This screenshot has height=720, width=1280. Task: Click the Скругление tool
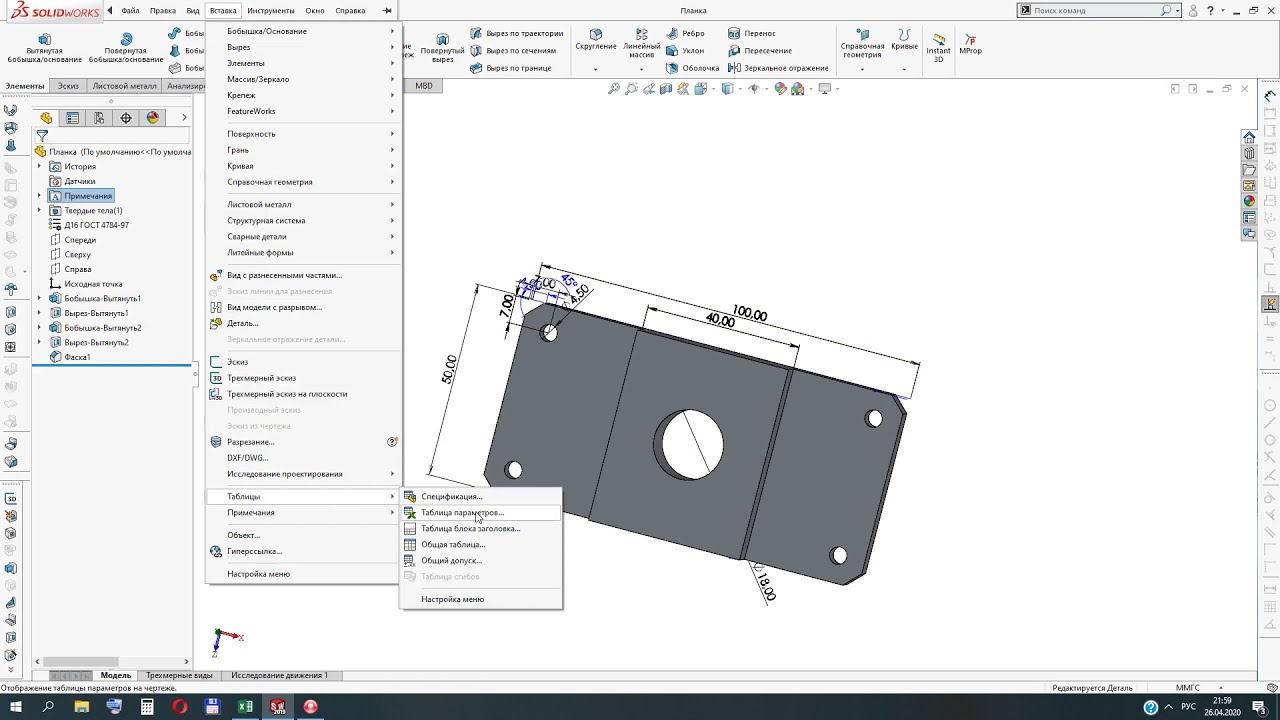pyautogui.click(x=596, y=42)
